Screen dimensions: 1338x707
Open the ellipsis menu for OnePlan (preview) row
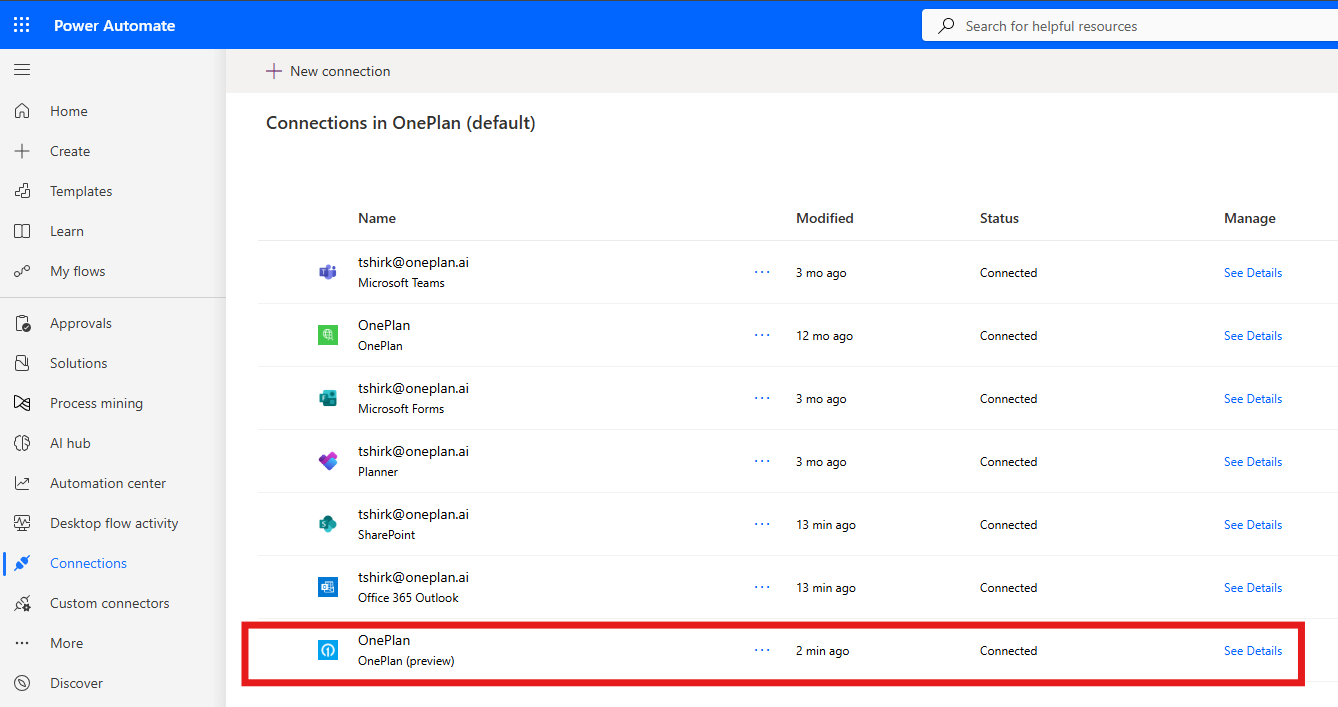tap(762, 650)
